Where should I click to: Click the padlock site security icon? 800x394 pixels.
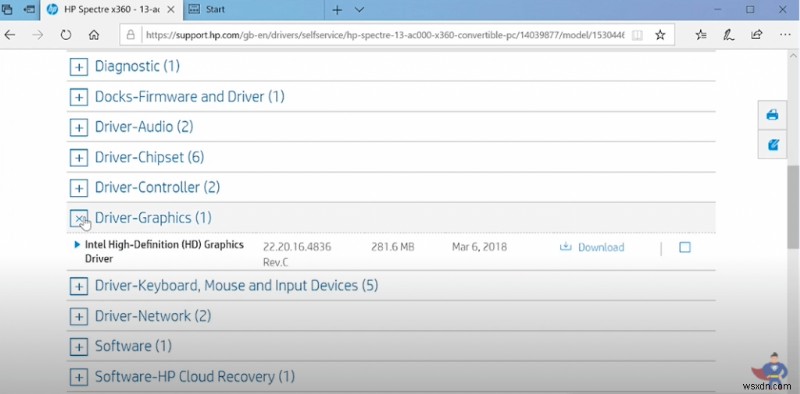(x=131, y=35)
